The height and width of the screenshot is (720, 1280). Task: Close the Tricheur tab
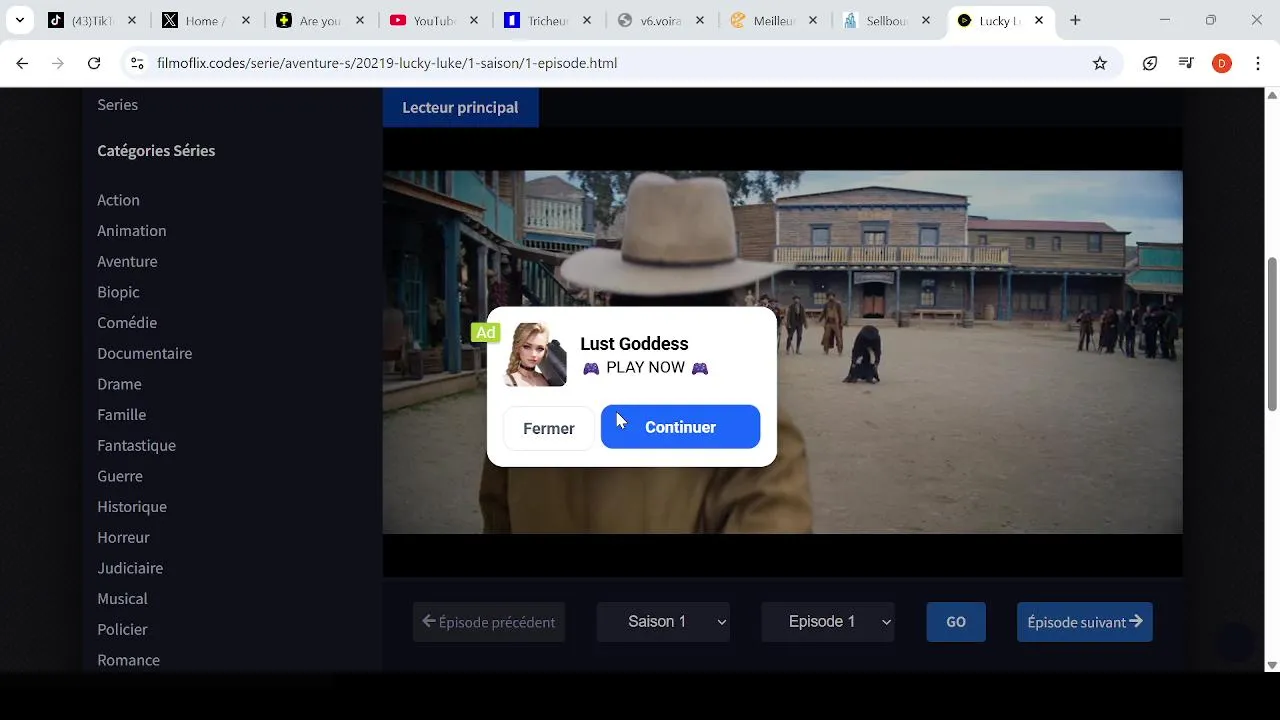tap(587, 20)
